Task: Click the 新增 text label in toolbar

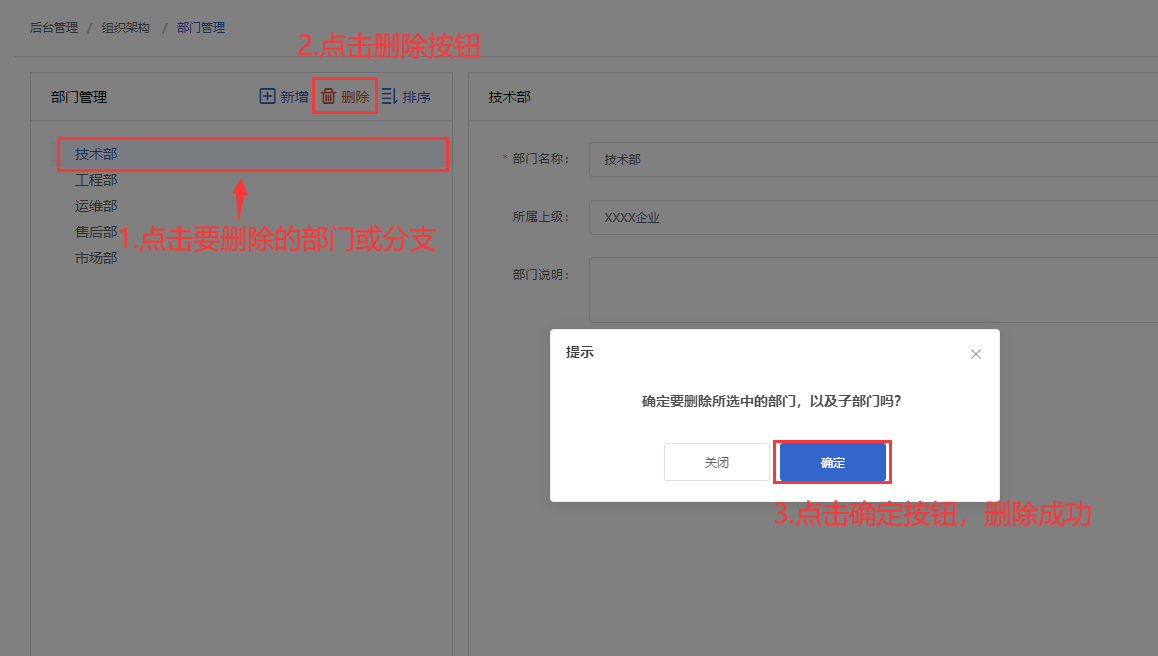Action: [294, 97]
